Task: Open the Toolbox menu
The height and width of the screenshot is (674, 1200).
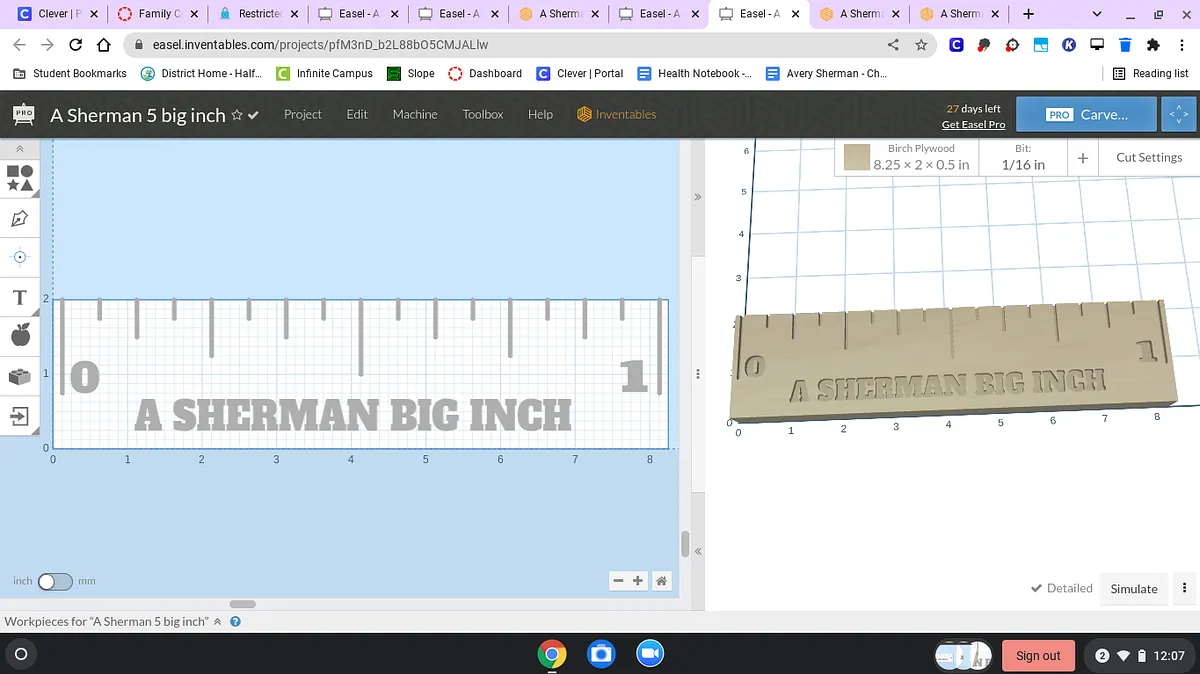Action: (x=482, y=114)
